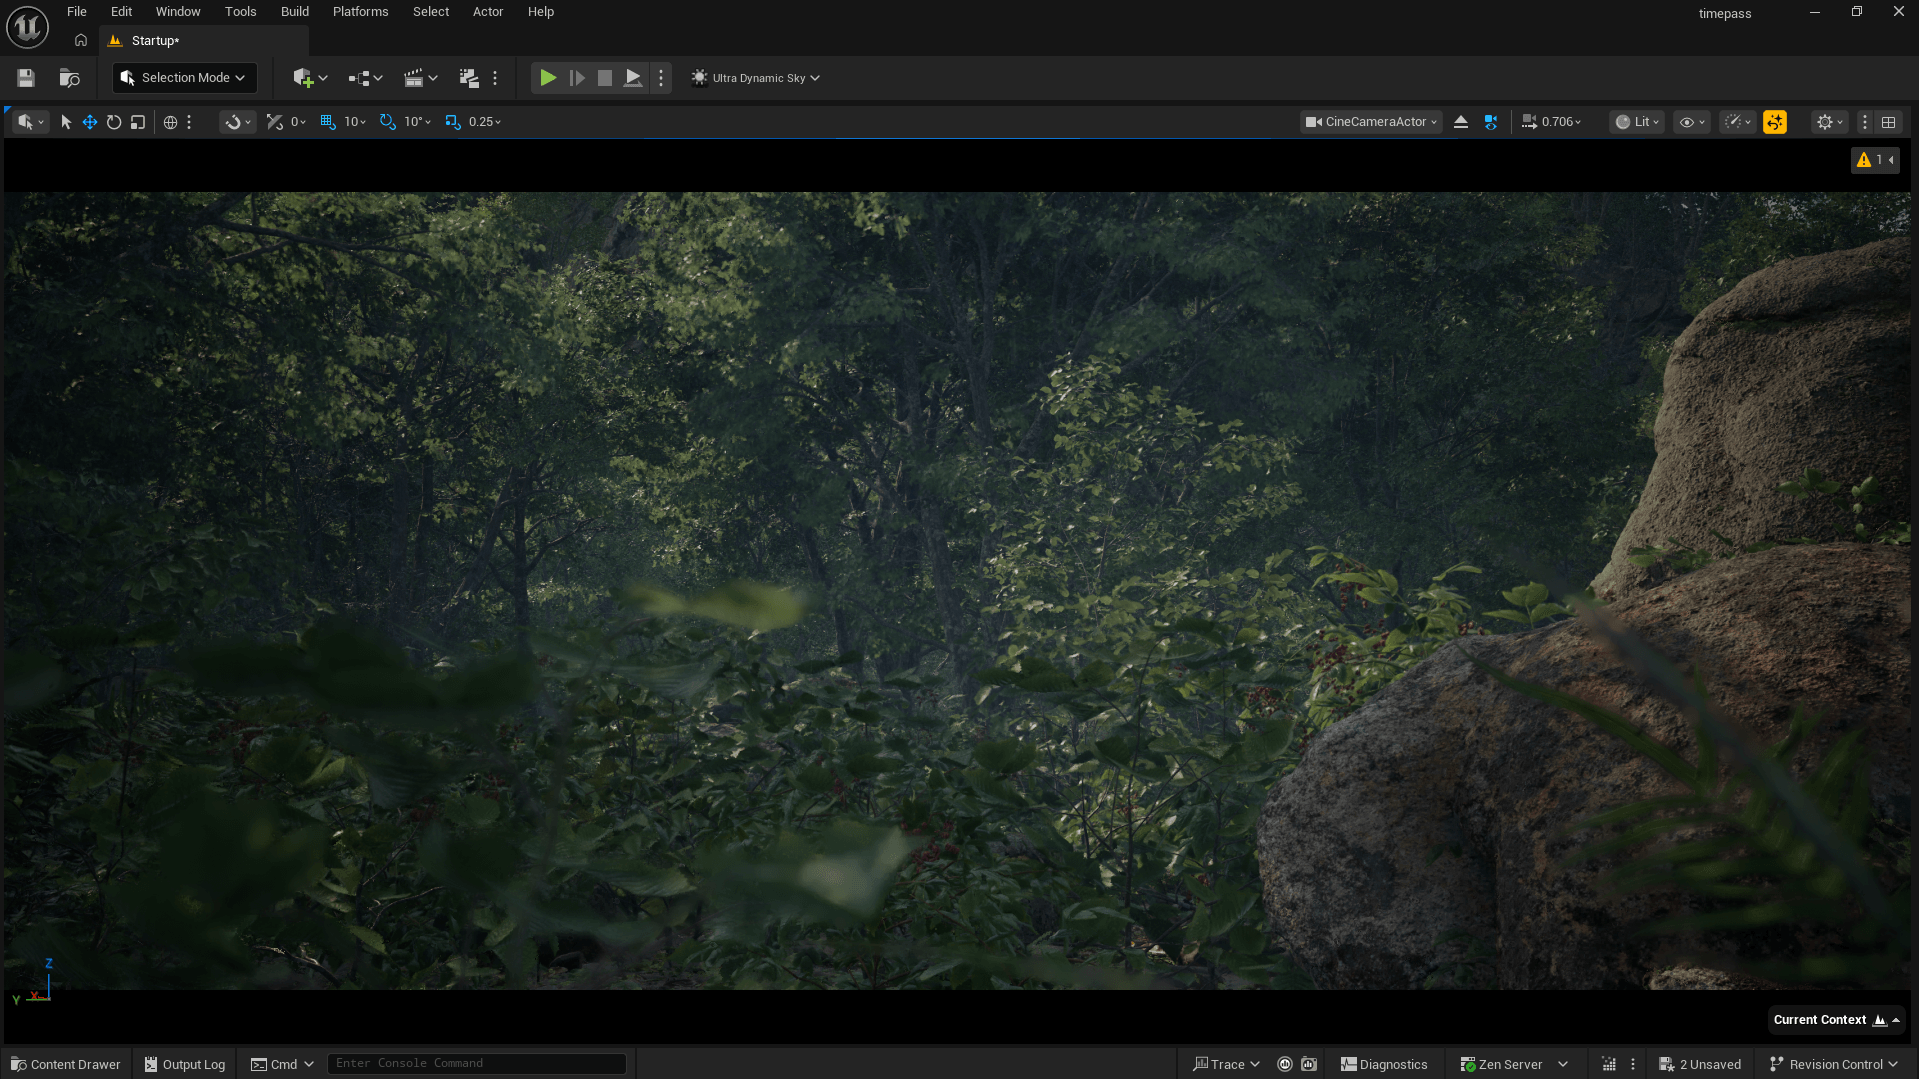1919x1079 pixels.
Task: Click the Stop simulation button
Action: pos(605,78)
